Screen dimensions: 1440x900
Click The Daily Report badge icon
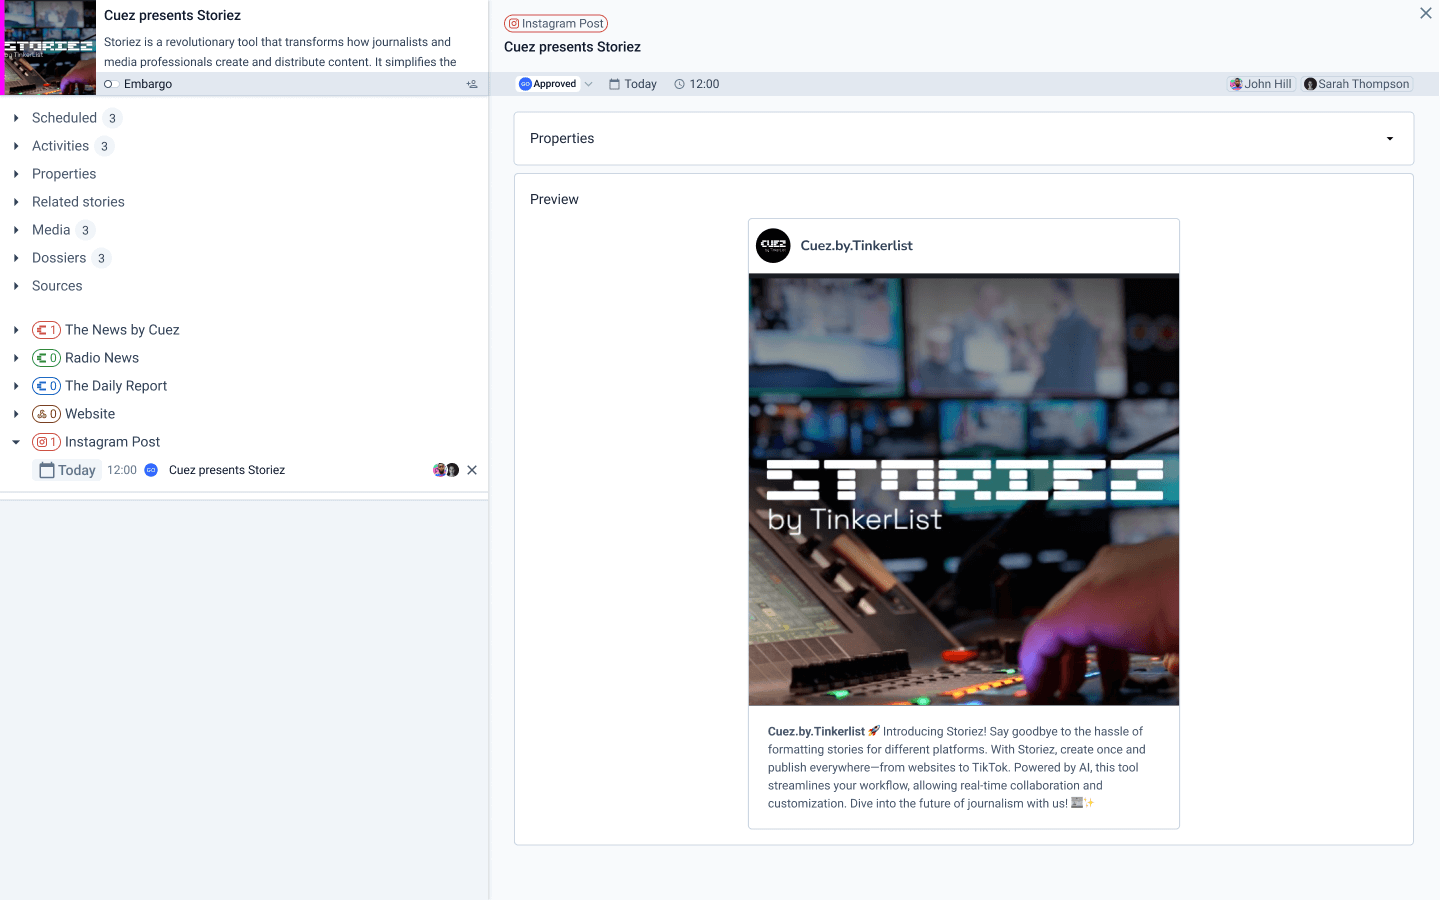pos(46,386)
